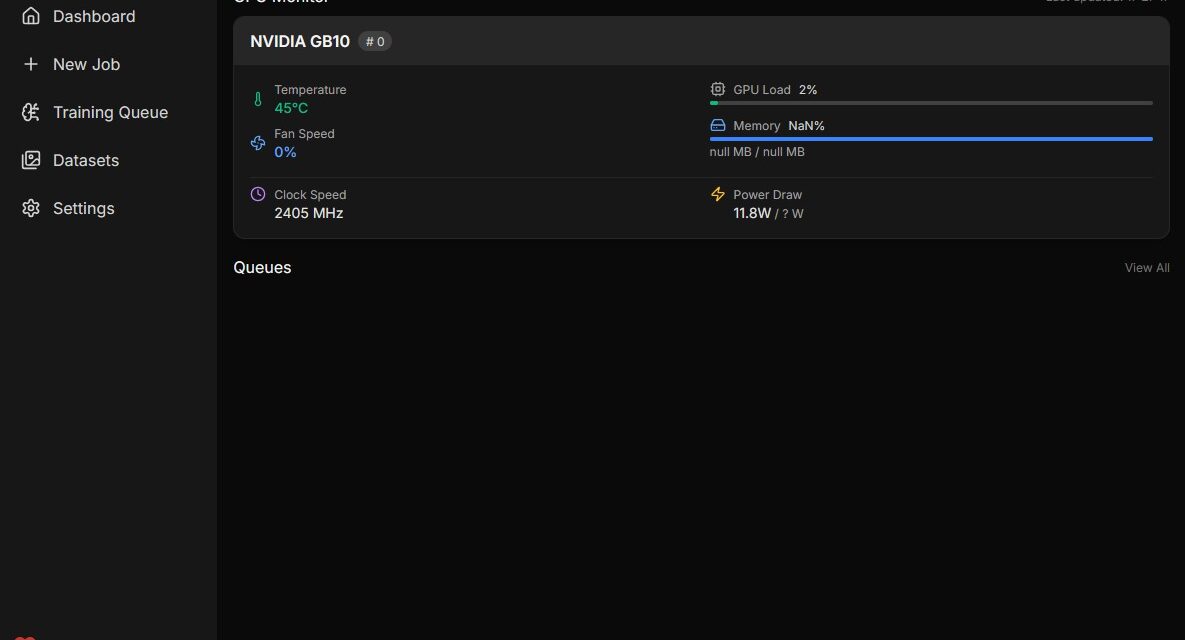Select the Memory storage icon
The height and width of the screenshot is (640, 1185).
coord(717,125)
